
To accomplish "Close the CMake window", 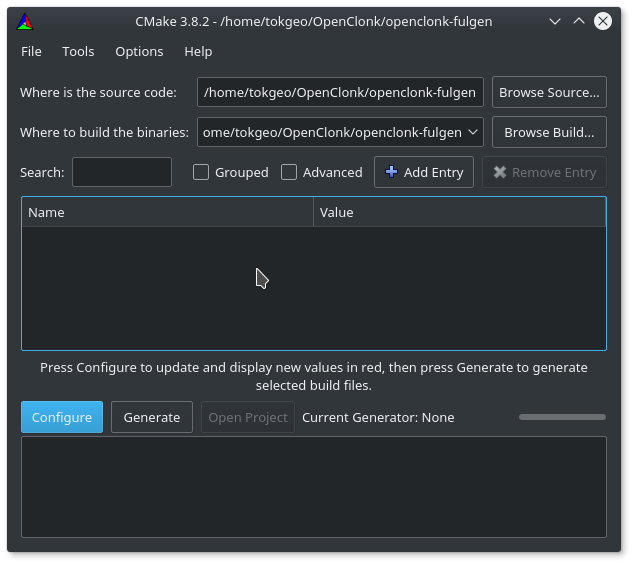I will (x=602, y=21).
